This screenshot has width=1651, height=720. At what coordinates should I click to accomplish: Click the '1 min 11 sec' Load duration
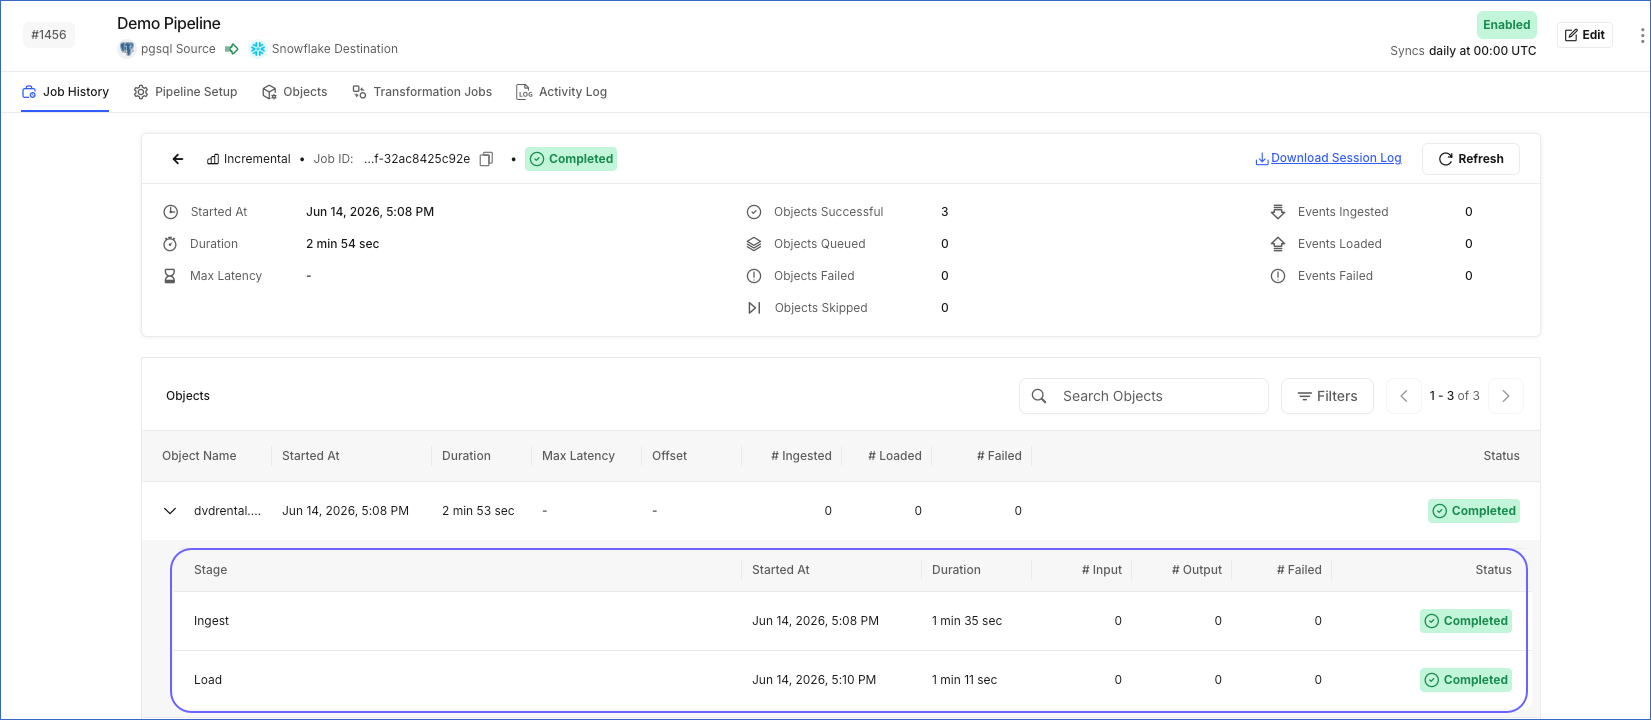point(964,680)
